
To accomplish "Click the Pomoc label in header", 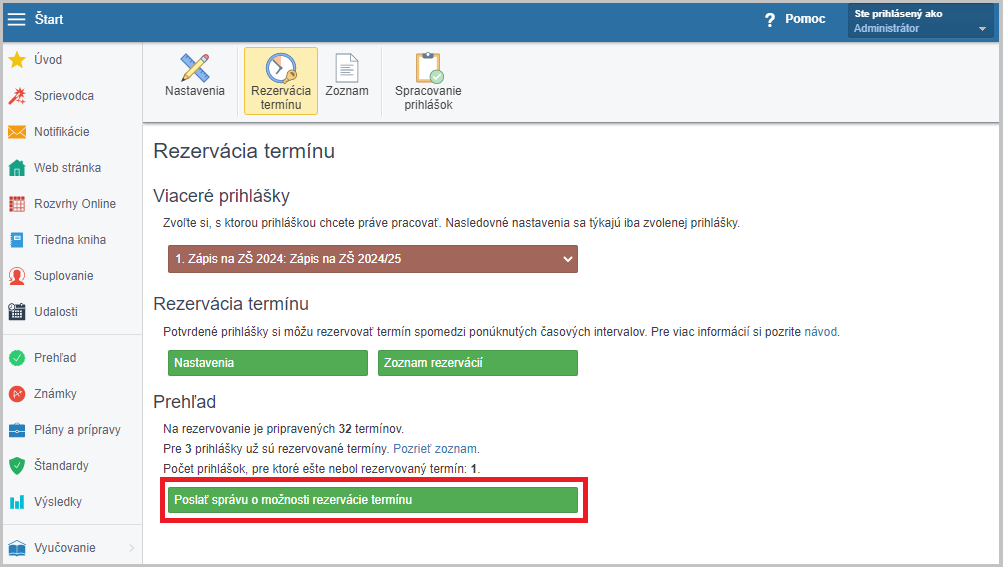I will click(x=805, y=19).
